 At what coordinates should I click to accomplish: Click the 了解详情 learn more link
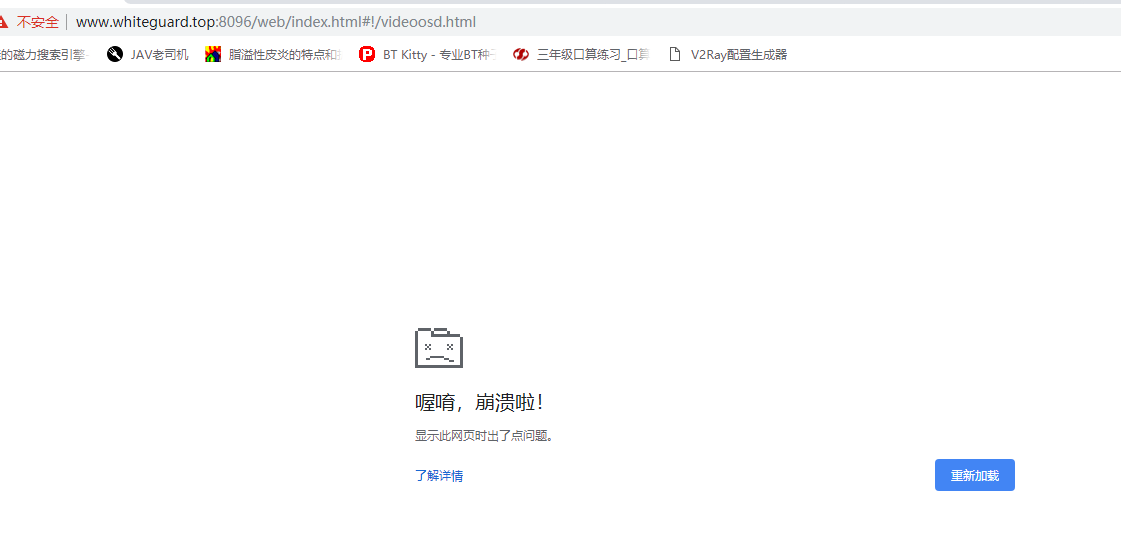tap(439, 476)
